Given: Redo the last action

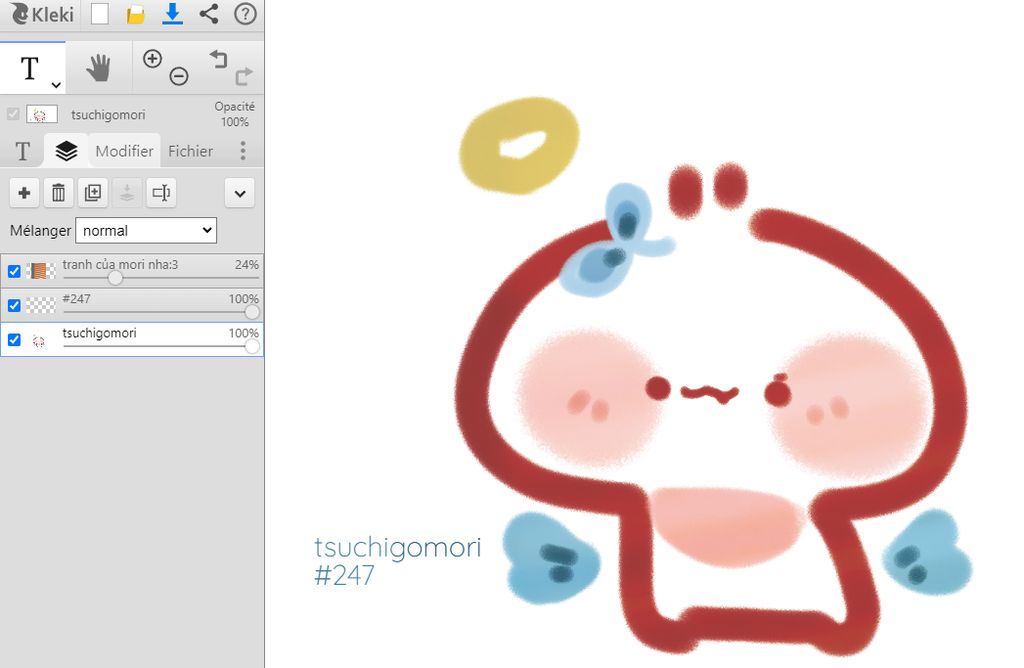Looking at the screenshot, I should coord(244,76).
